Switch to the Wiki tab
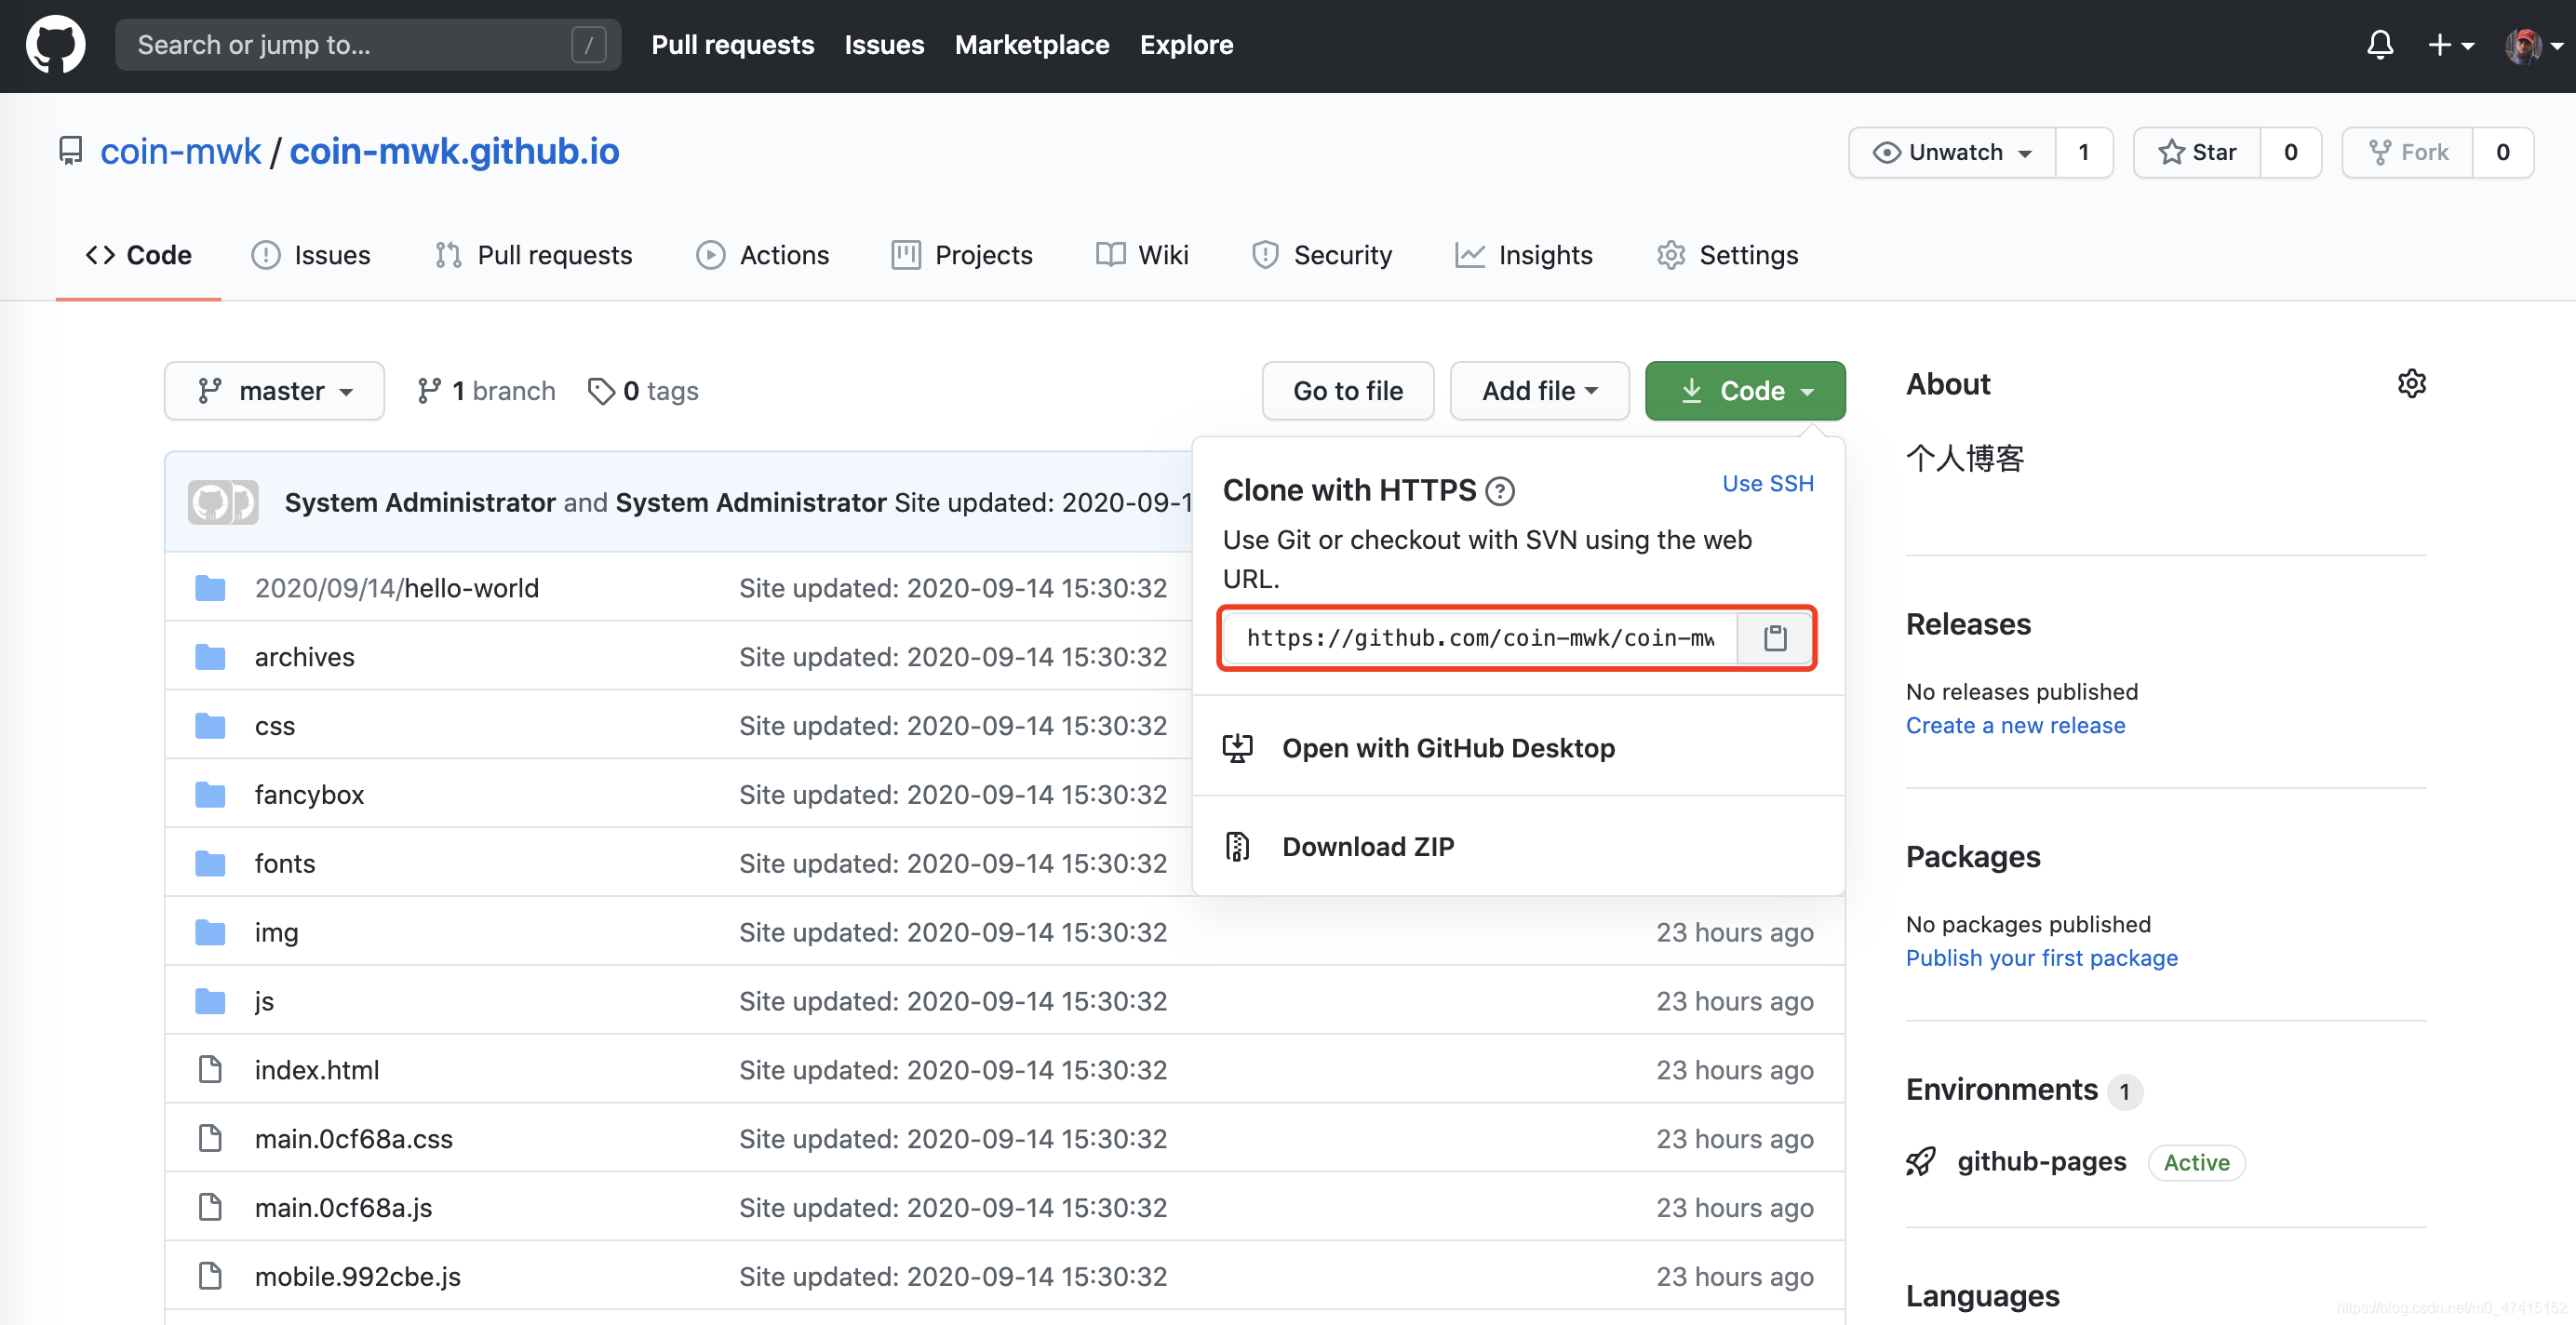This screenshot has width=2576, height=1325. click(1142, 255)
